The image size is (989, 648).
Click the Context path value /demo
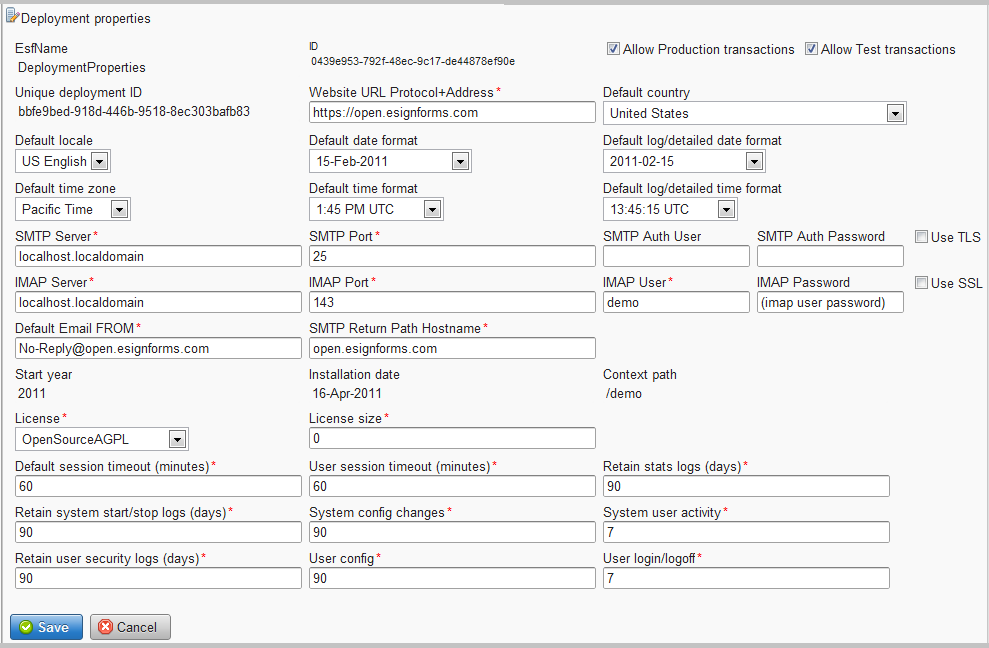point(624,394)
